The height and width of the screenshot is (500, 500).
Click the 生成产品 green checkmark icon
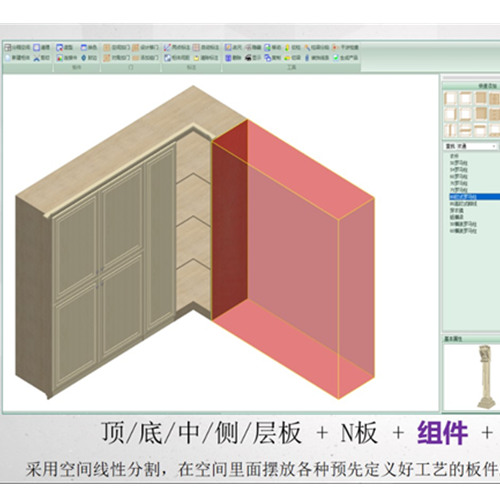pos(336,58)
